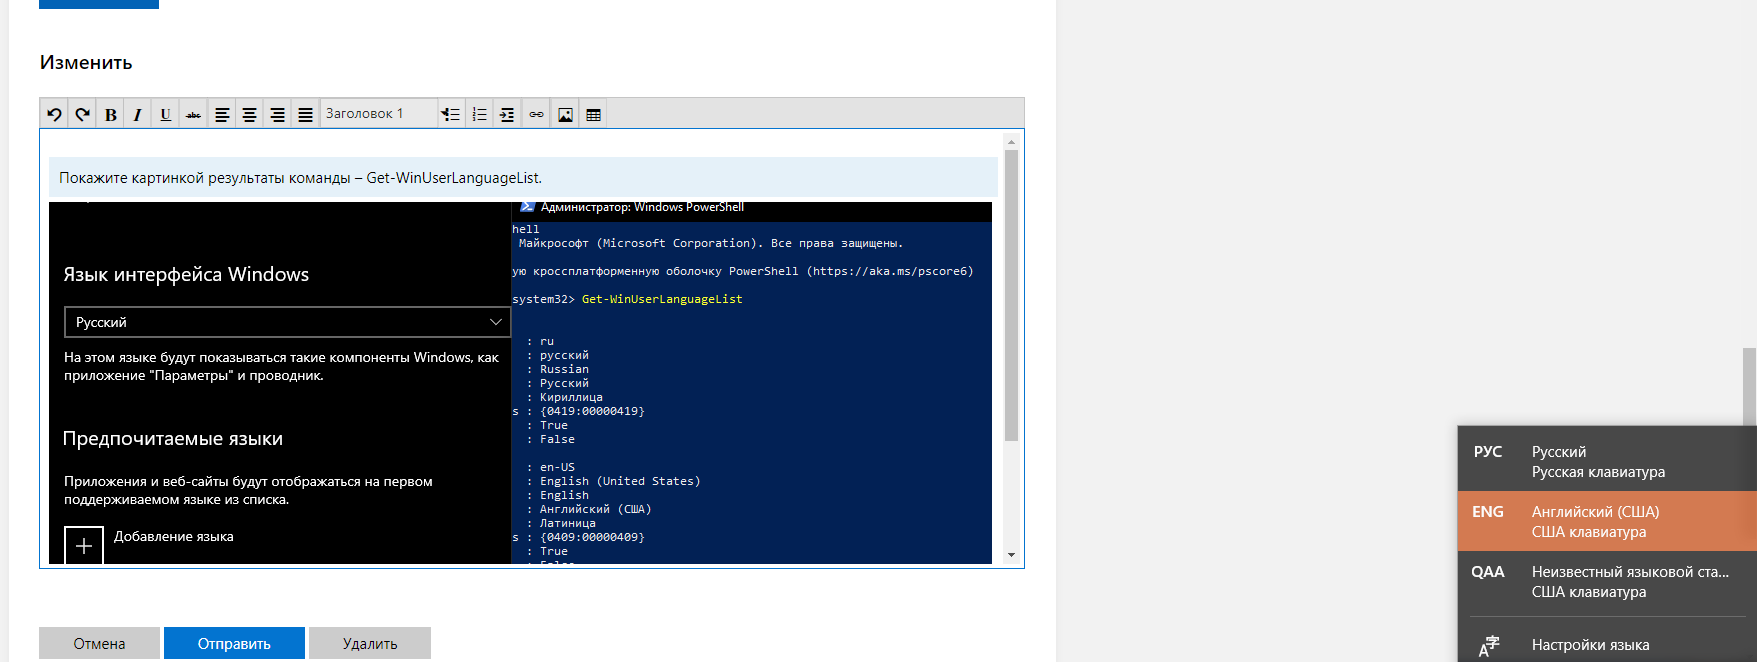This screenshot has height=662, width=1757.
Task: Open the Русский interface language dropdown
Action: pos(287,322)
